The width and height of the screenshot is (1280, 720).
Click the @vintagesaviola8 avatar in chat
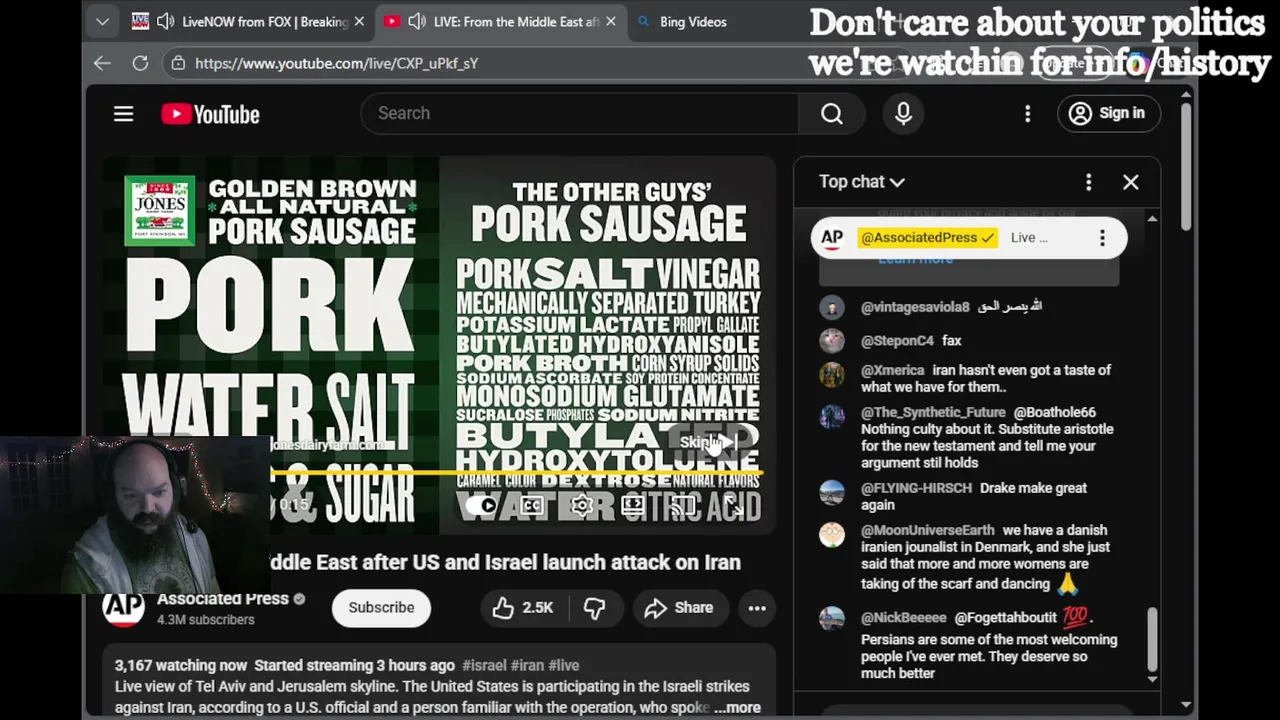pyautogui.click(x=832, y=307)
